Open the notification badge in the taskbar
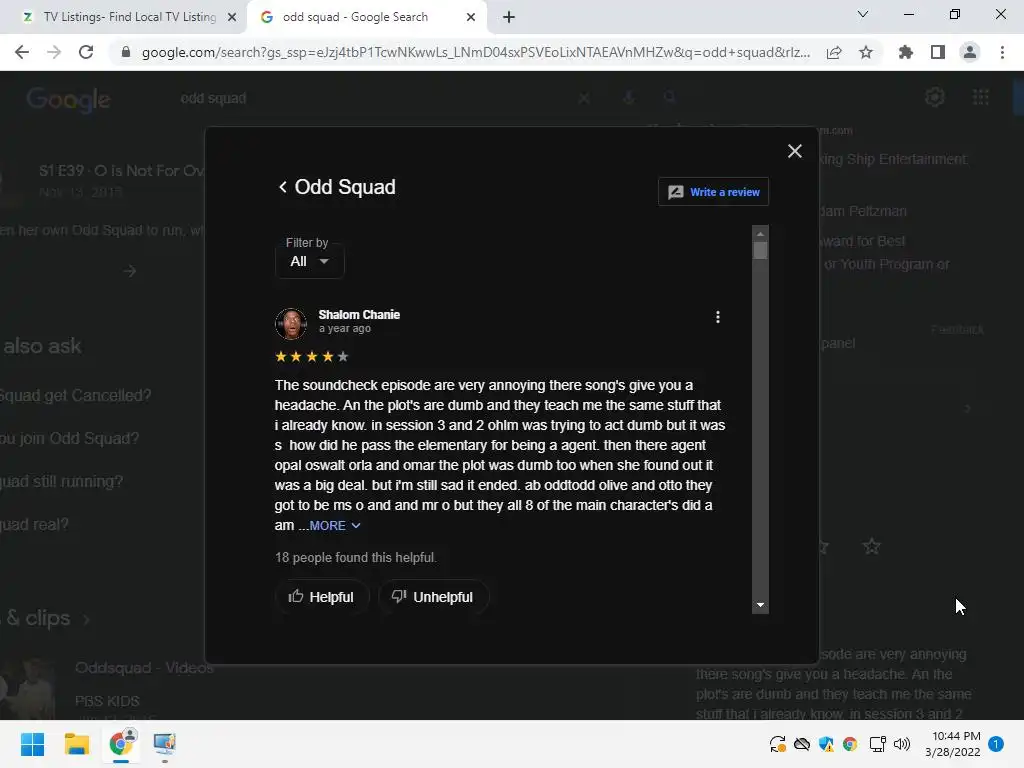Image resolution: width=1024 pixels, height=768 pixels. click(996, 744)
